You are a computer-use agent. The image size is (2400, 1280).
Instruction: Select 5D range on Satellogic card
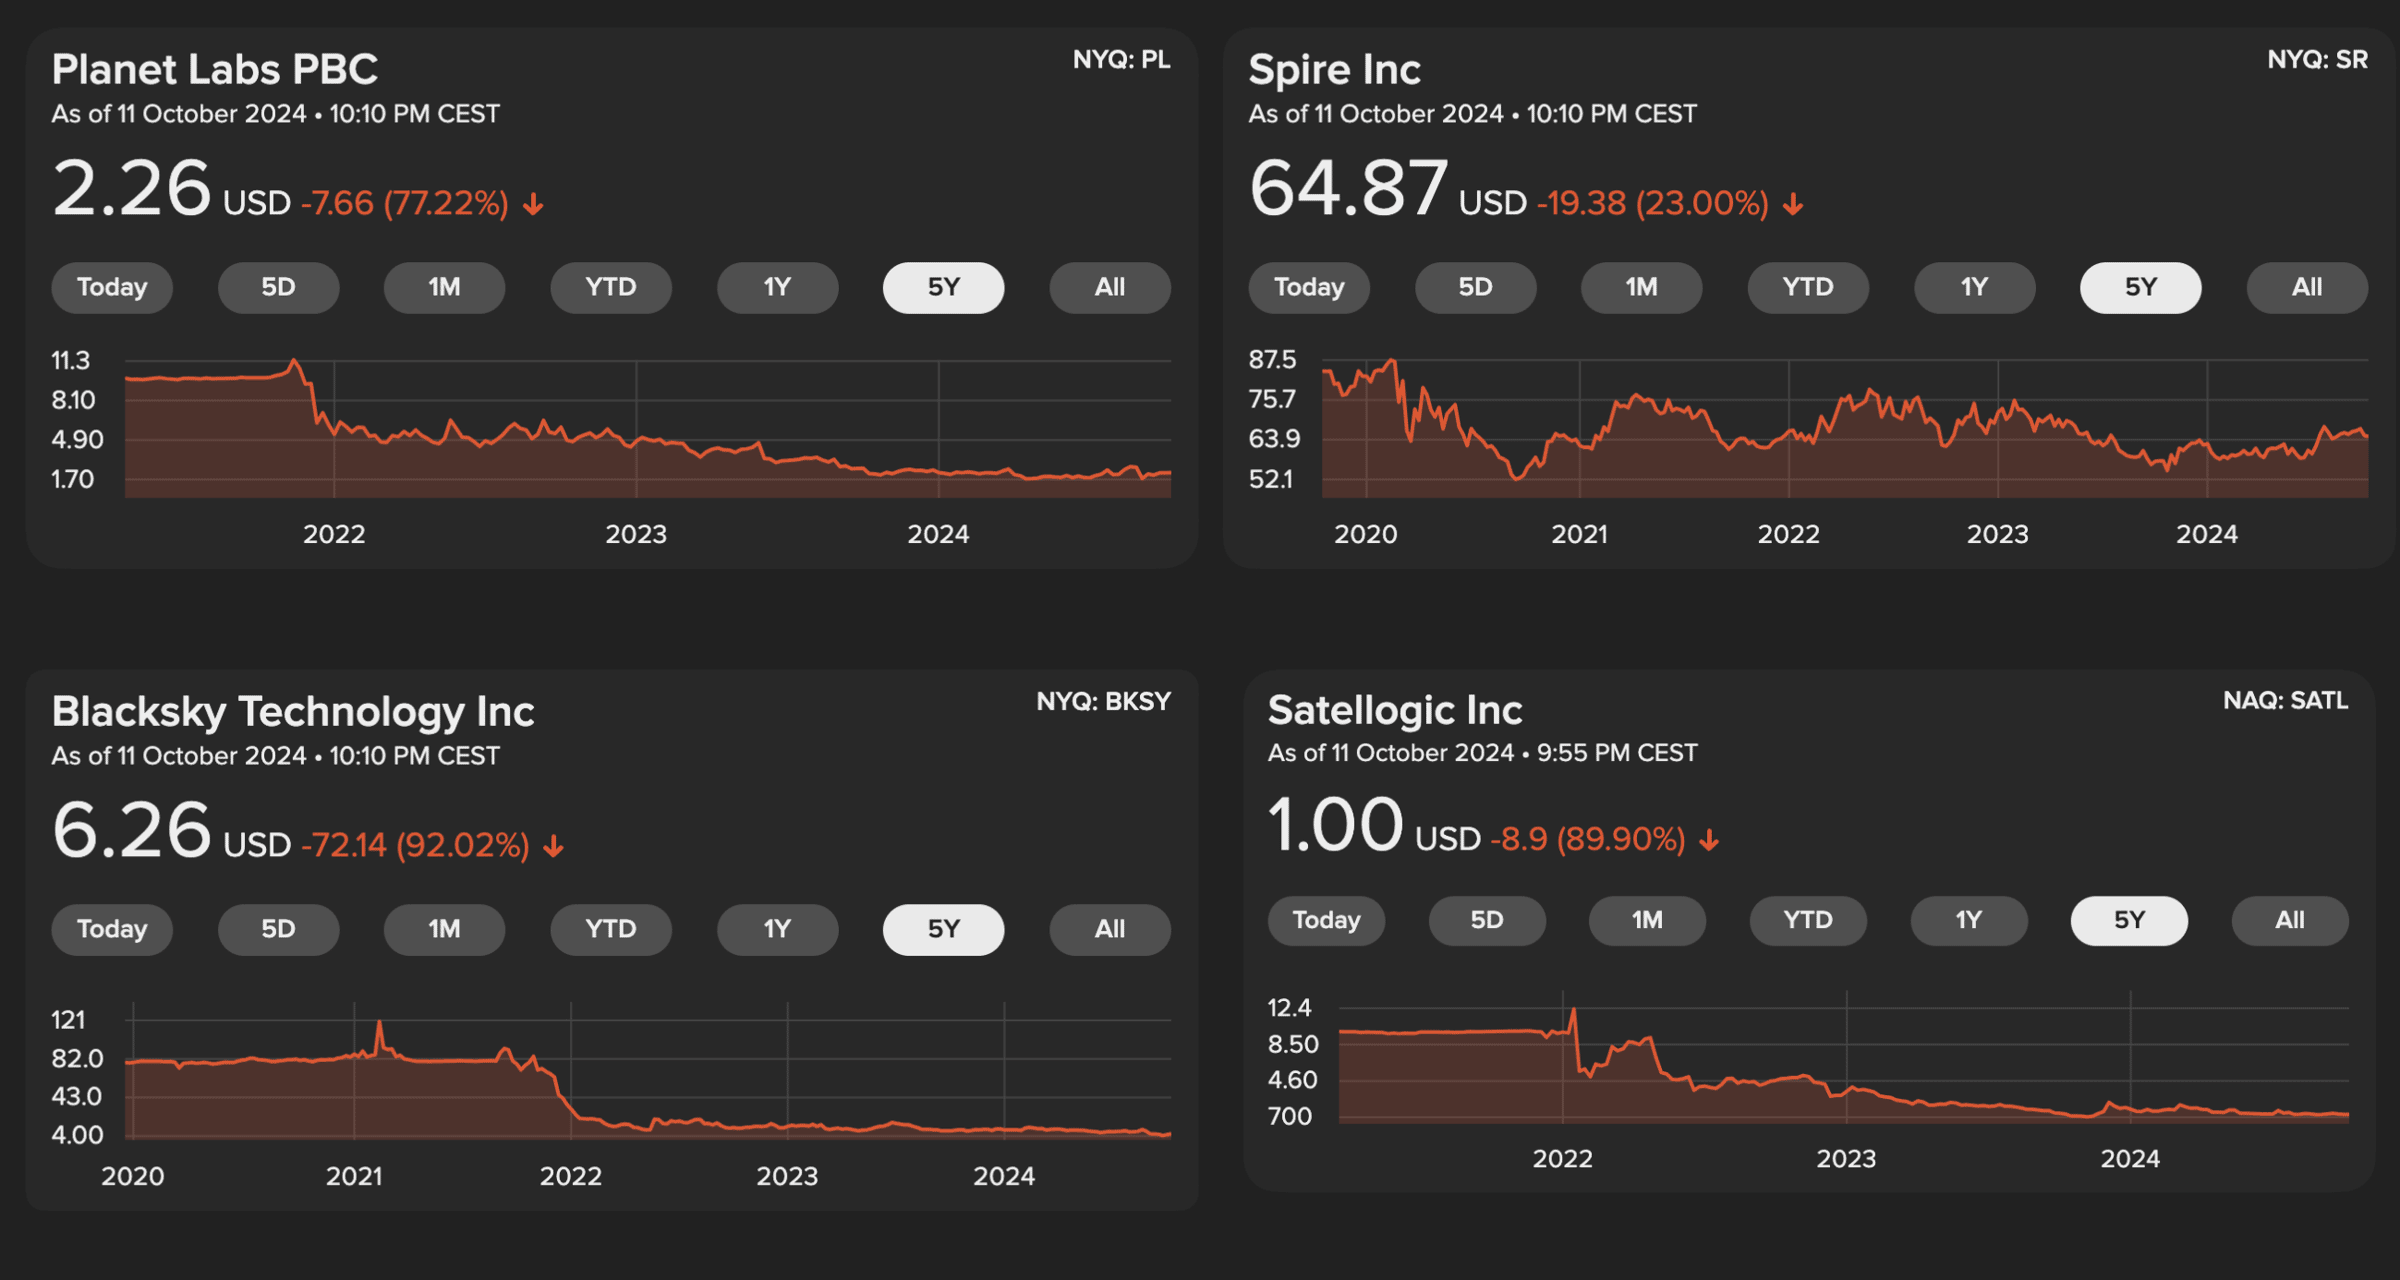[x=1487, y=921]
